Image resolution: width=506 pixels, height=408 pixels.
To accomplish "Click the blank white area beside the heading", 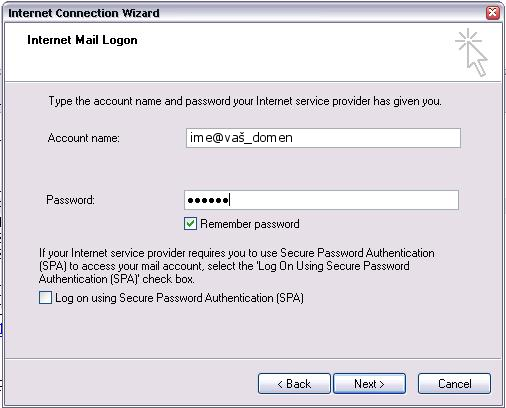I will (293, 52).
